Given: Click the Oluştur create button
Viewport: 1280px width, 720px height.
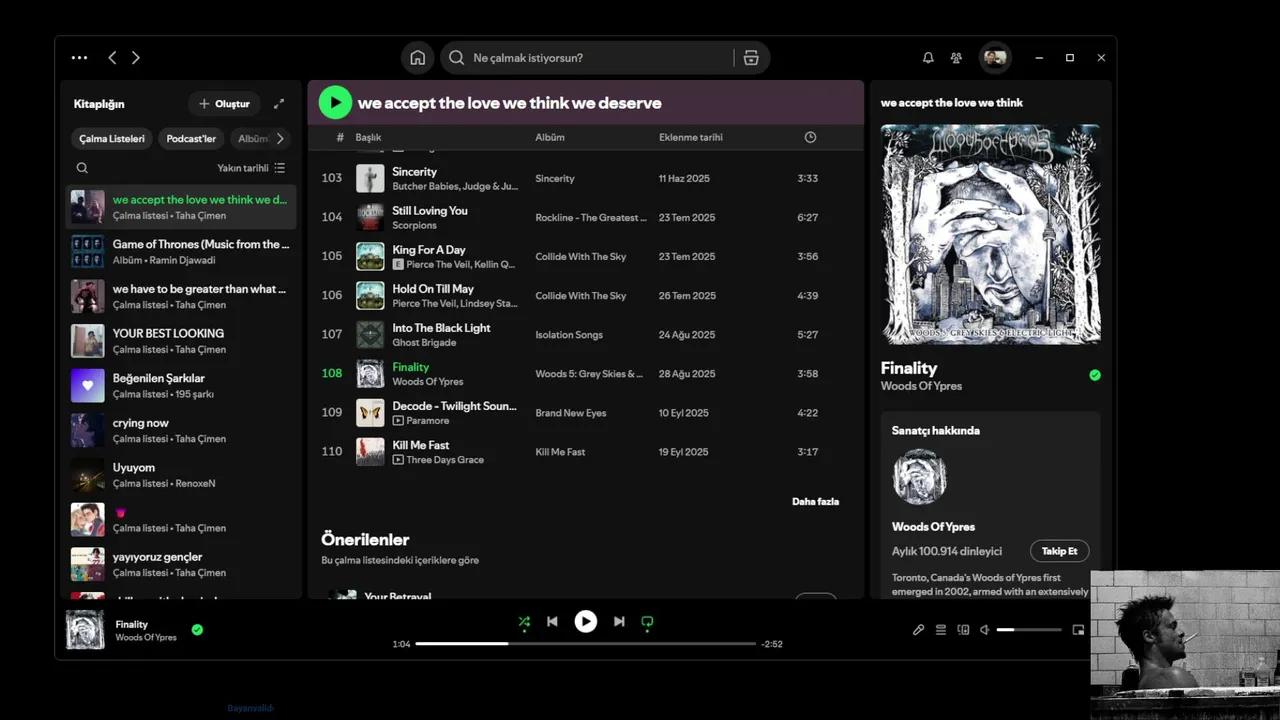Looking at the screenshot, I should point(224,104).
